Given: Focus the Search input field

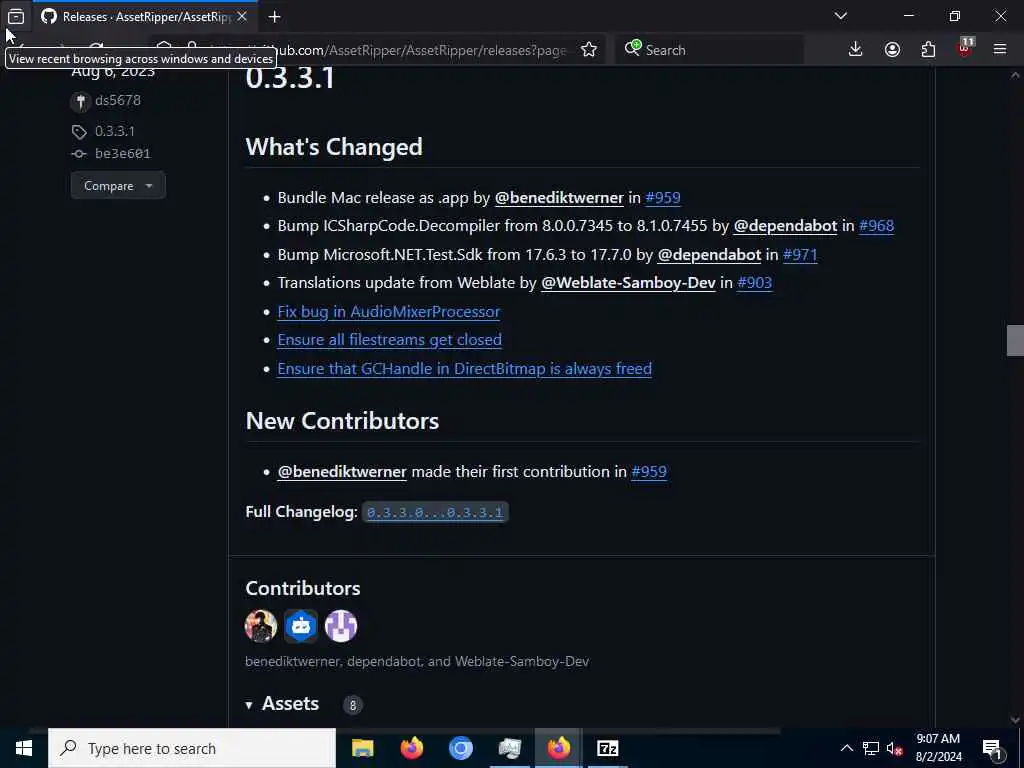Looking at the screenshot, I should click(x=710, y=50).
